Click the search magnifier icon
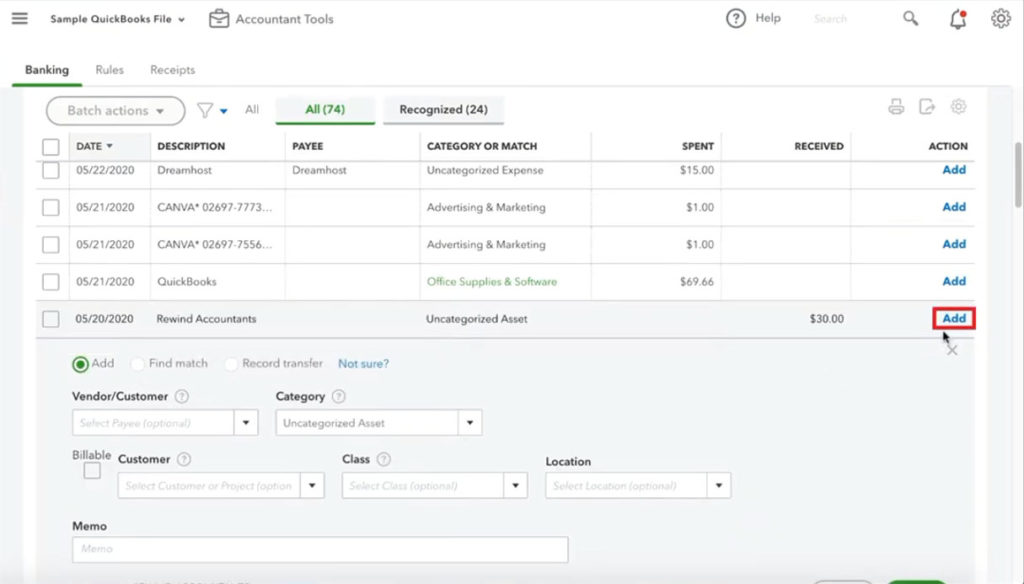This screenshot has width=1024, height=584. click(909, 18)
